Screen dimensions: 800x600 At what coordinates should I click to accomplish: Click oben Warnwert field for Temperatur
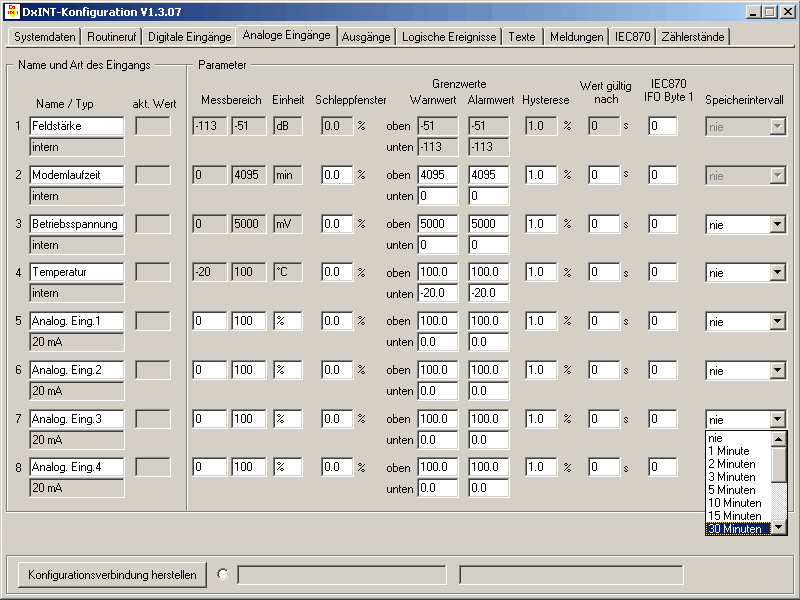437,273
